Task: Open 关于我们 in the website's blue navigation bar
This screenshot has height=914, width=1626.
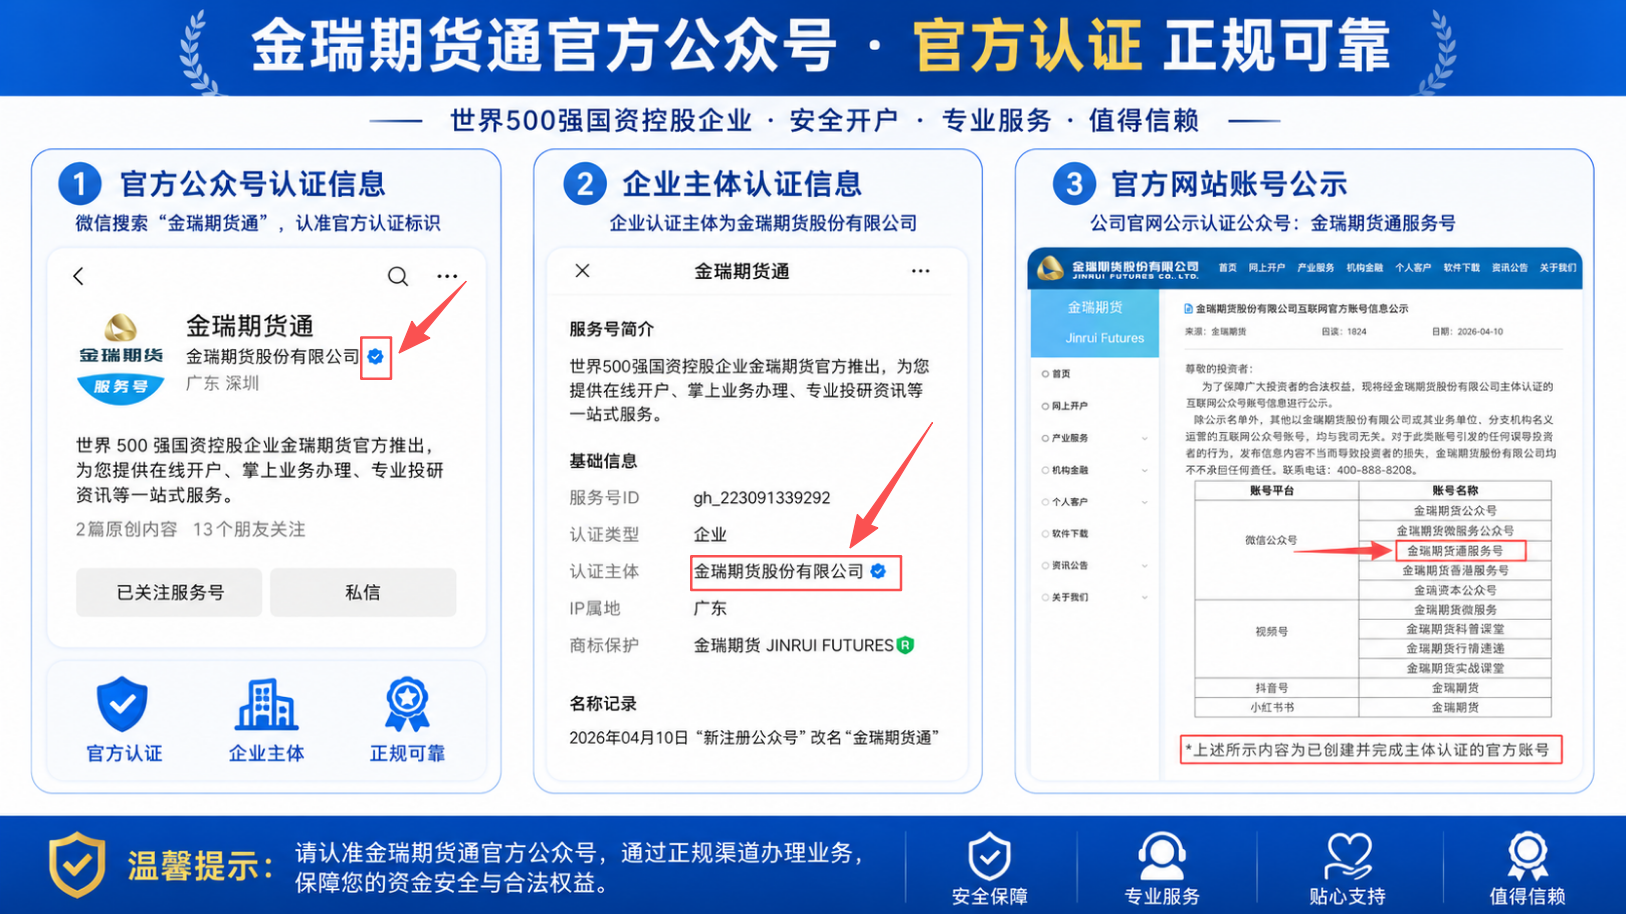Action: coord(1557,268)
